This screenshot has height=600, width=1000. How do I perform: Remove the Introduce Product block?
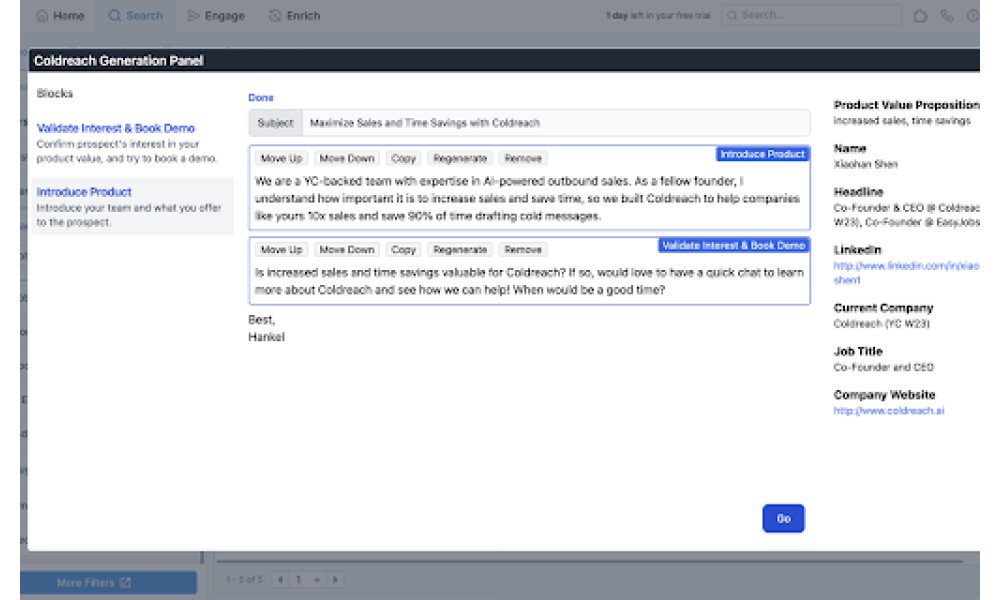523,158
